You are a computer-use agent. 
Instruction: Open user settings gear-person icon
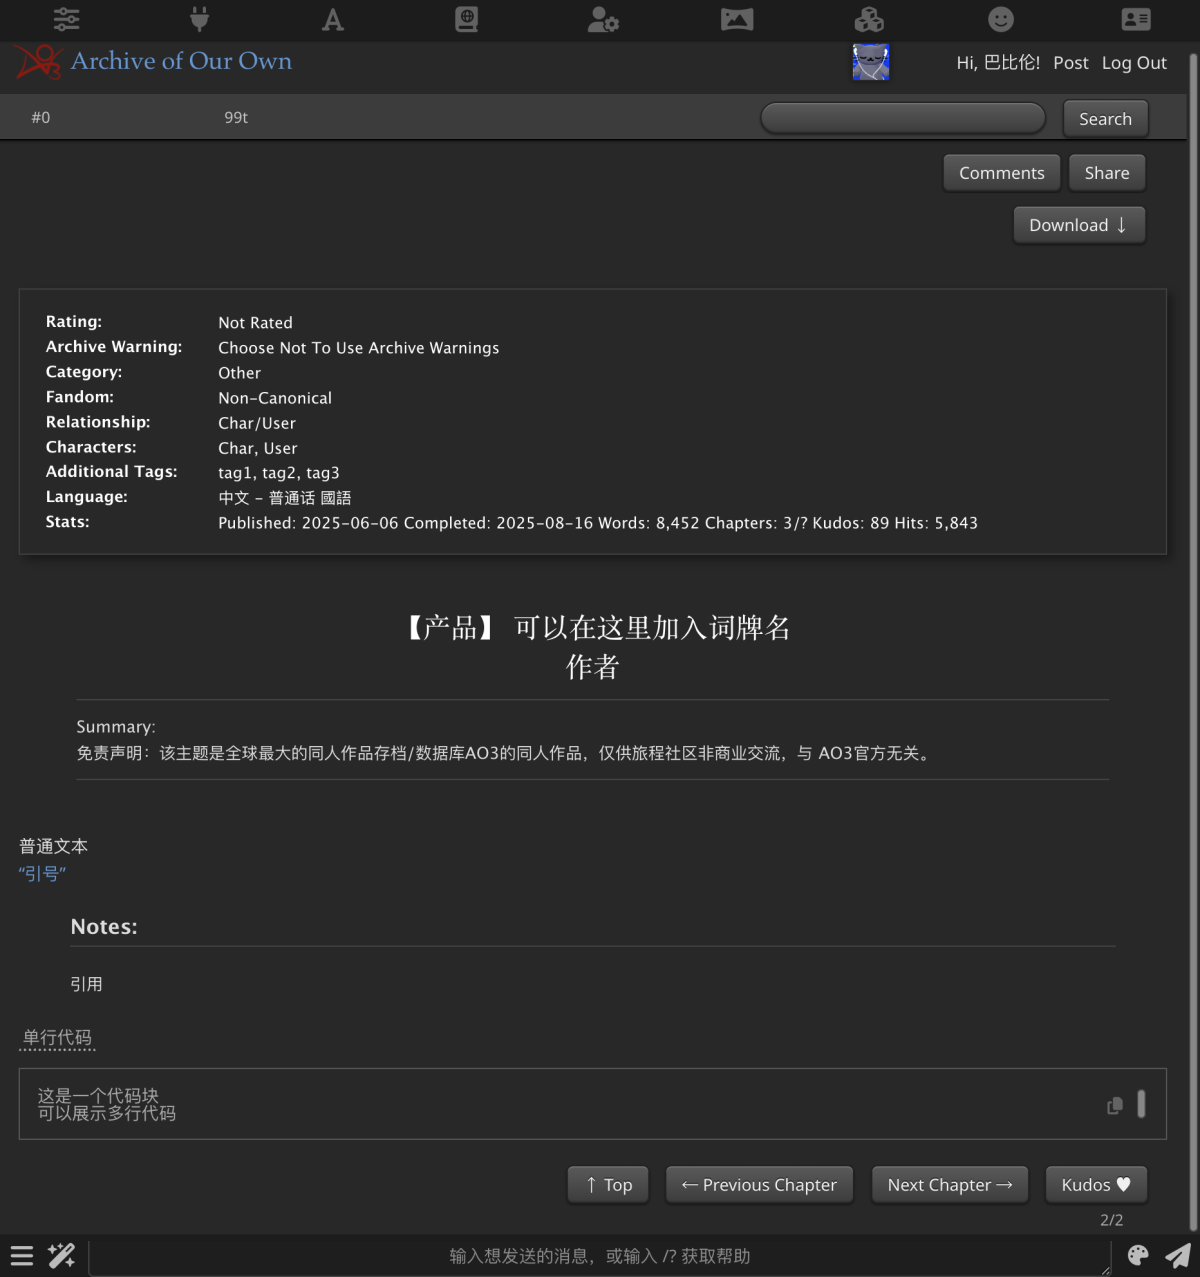pyautogui.click(x=602, y=19)
